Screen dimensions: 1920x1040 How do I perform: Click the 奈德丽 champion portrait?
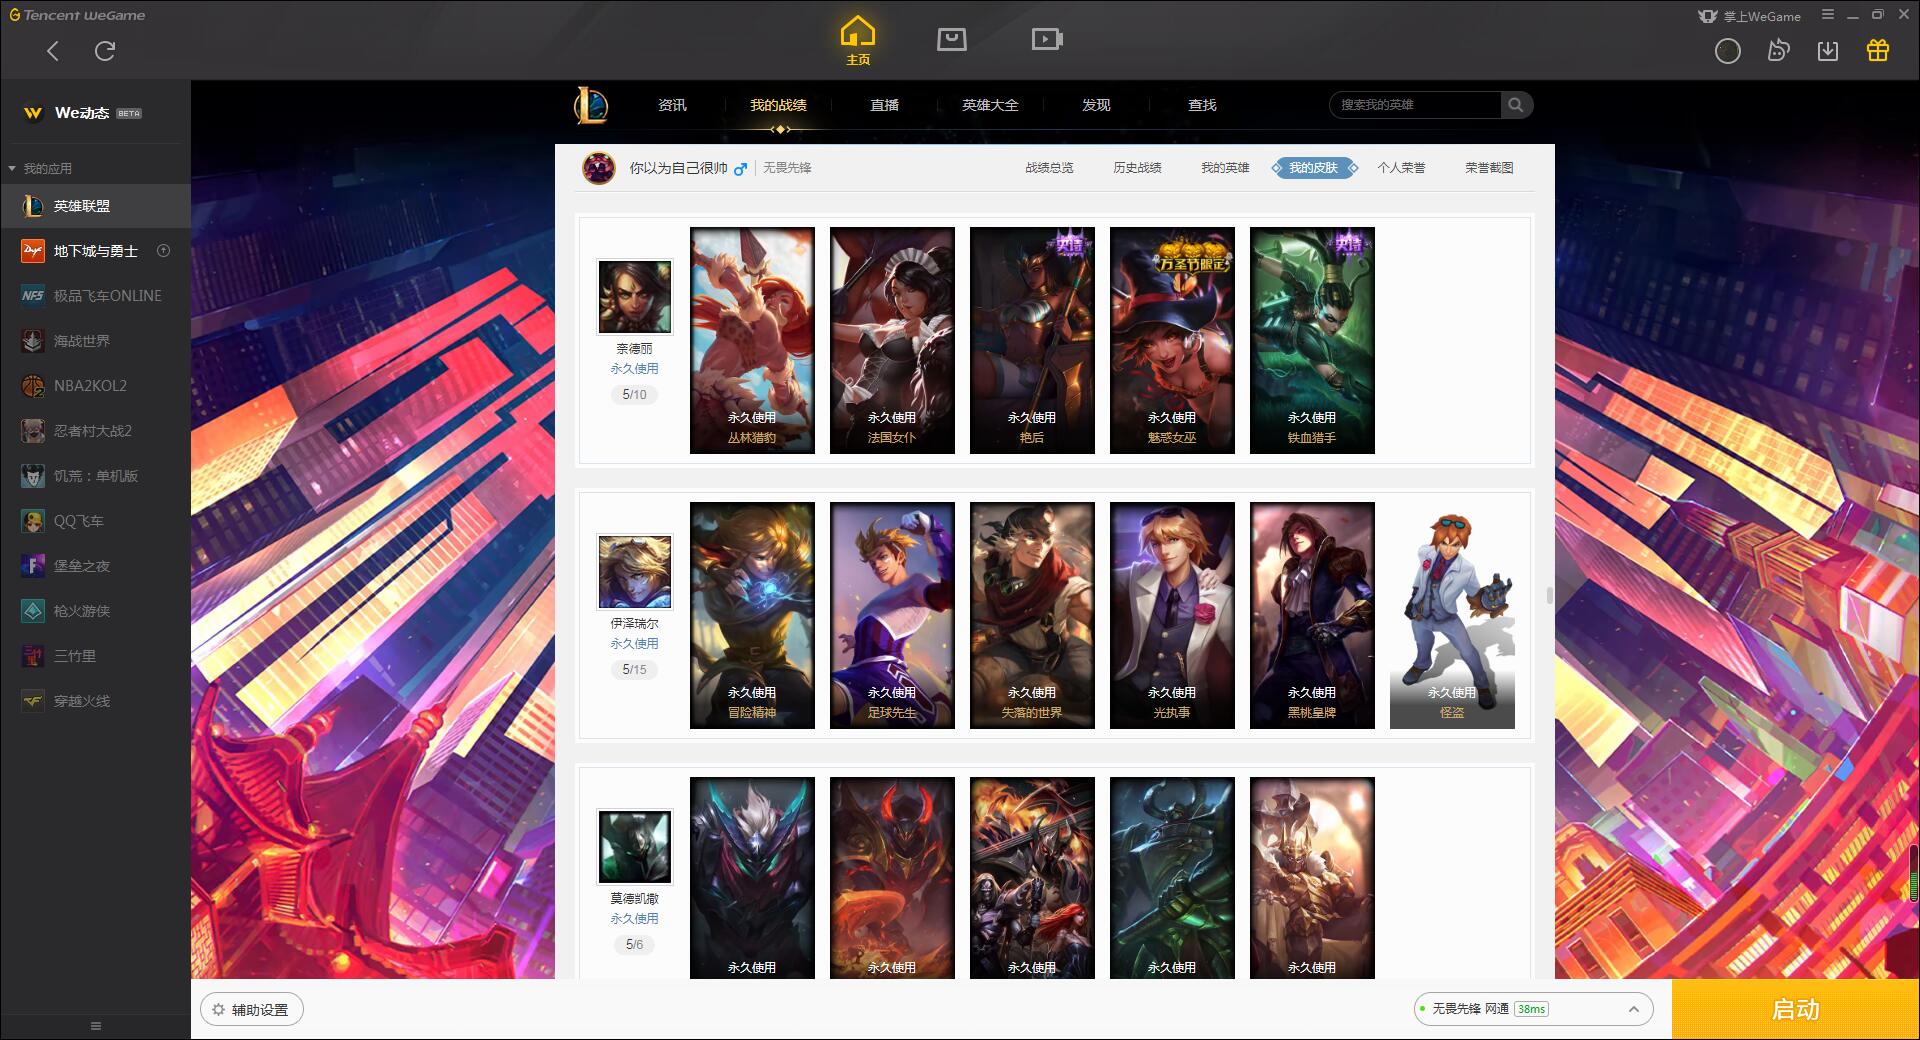tap(635, 297)
